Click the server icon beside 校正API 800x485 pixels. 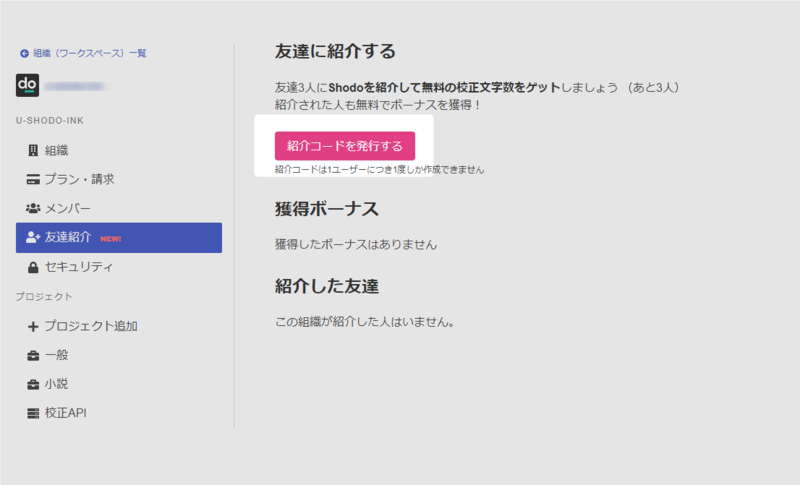point(33,413)
